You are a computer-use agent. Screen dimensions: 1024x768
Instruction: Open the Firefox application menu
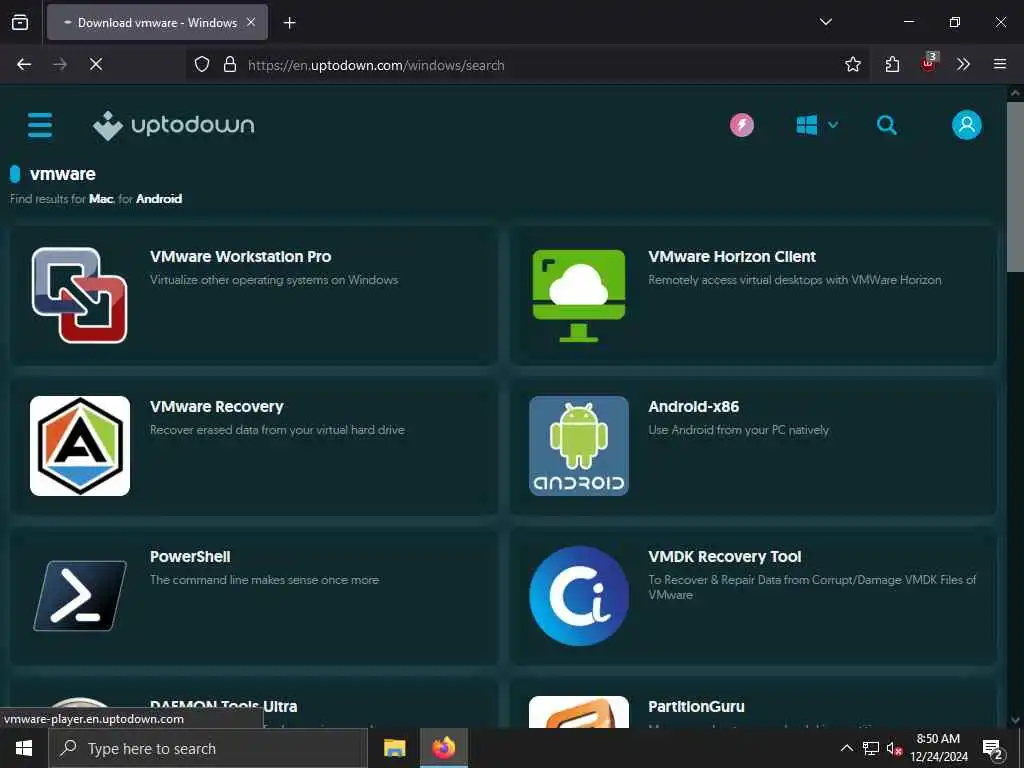(x=999, y=64)
